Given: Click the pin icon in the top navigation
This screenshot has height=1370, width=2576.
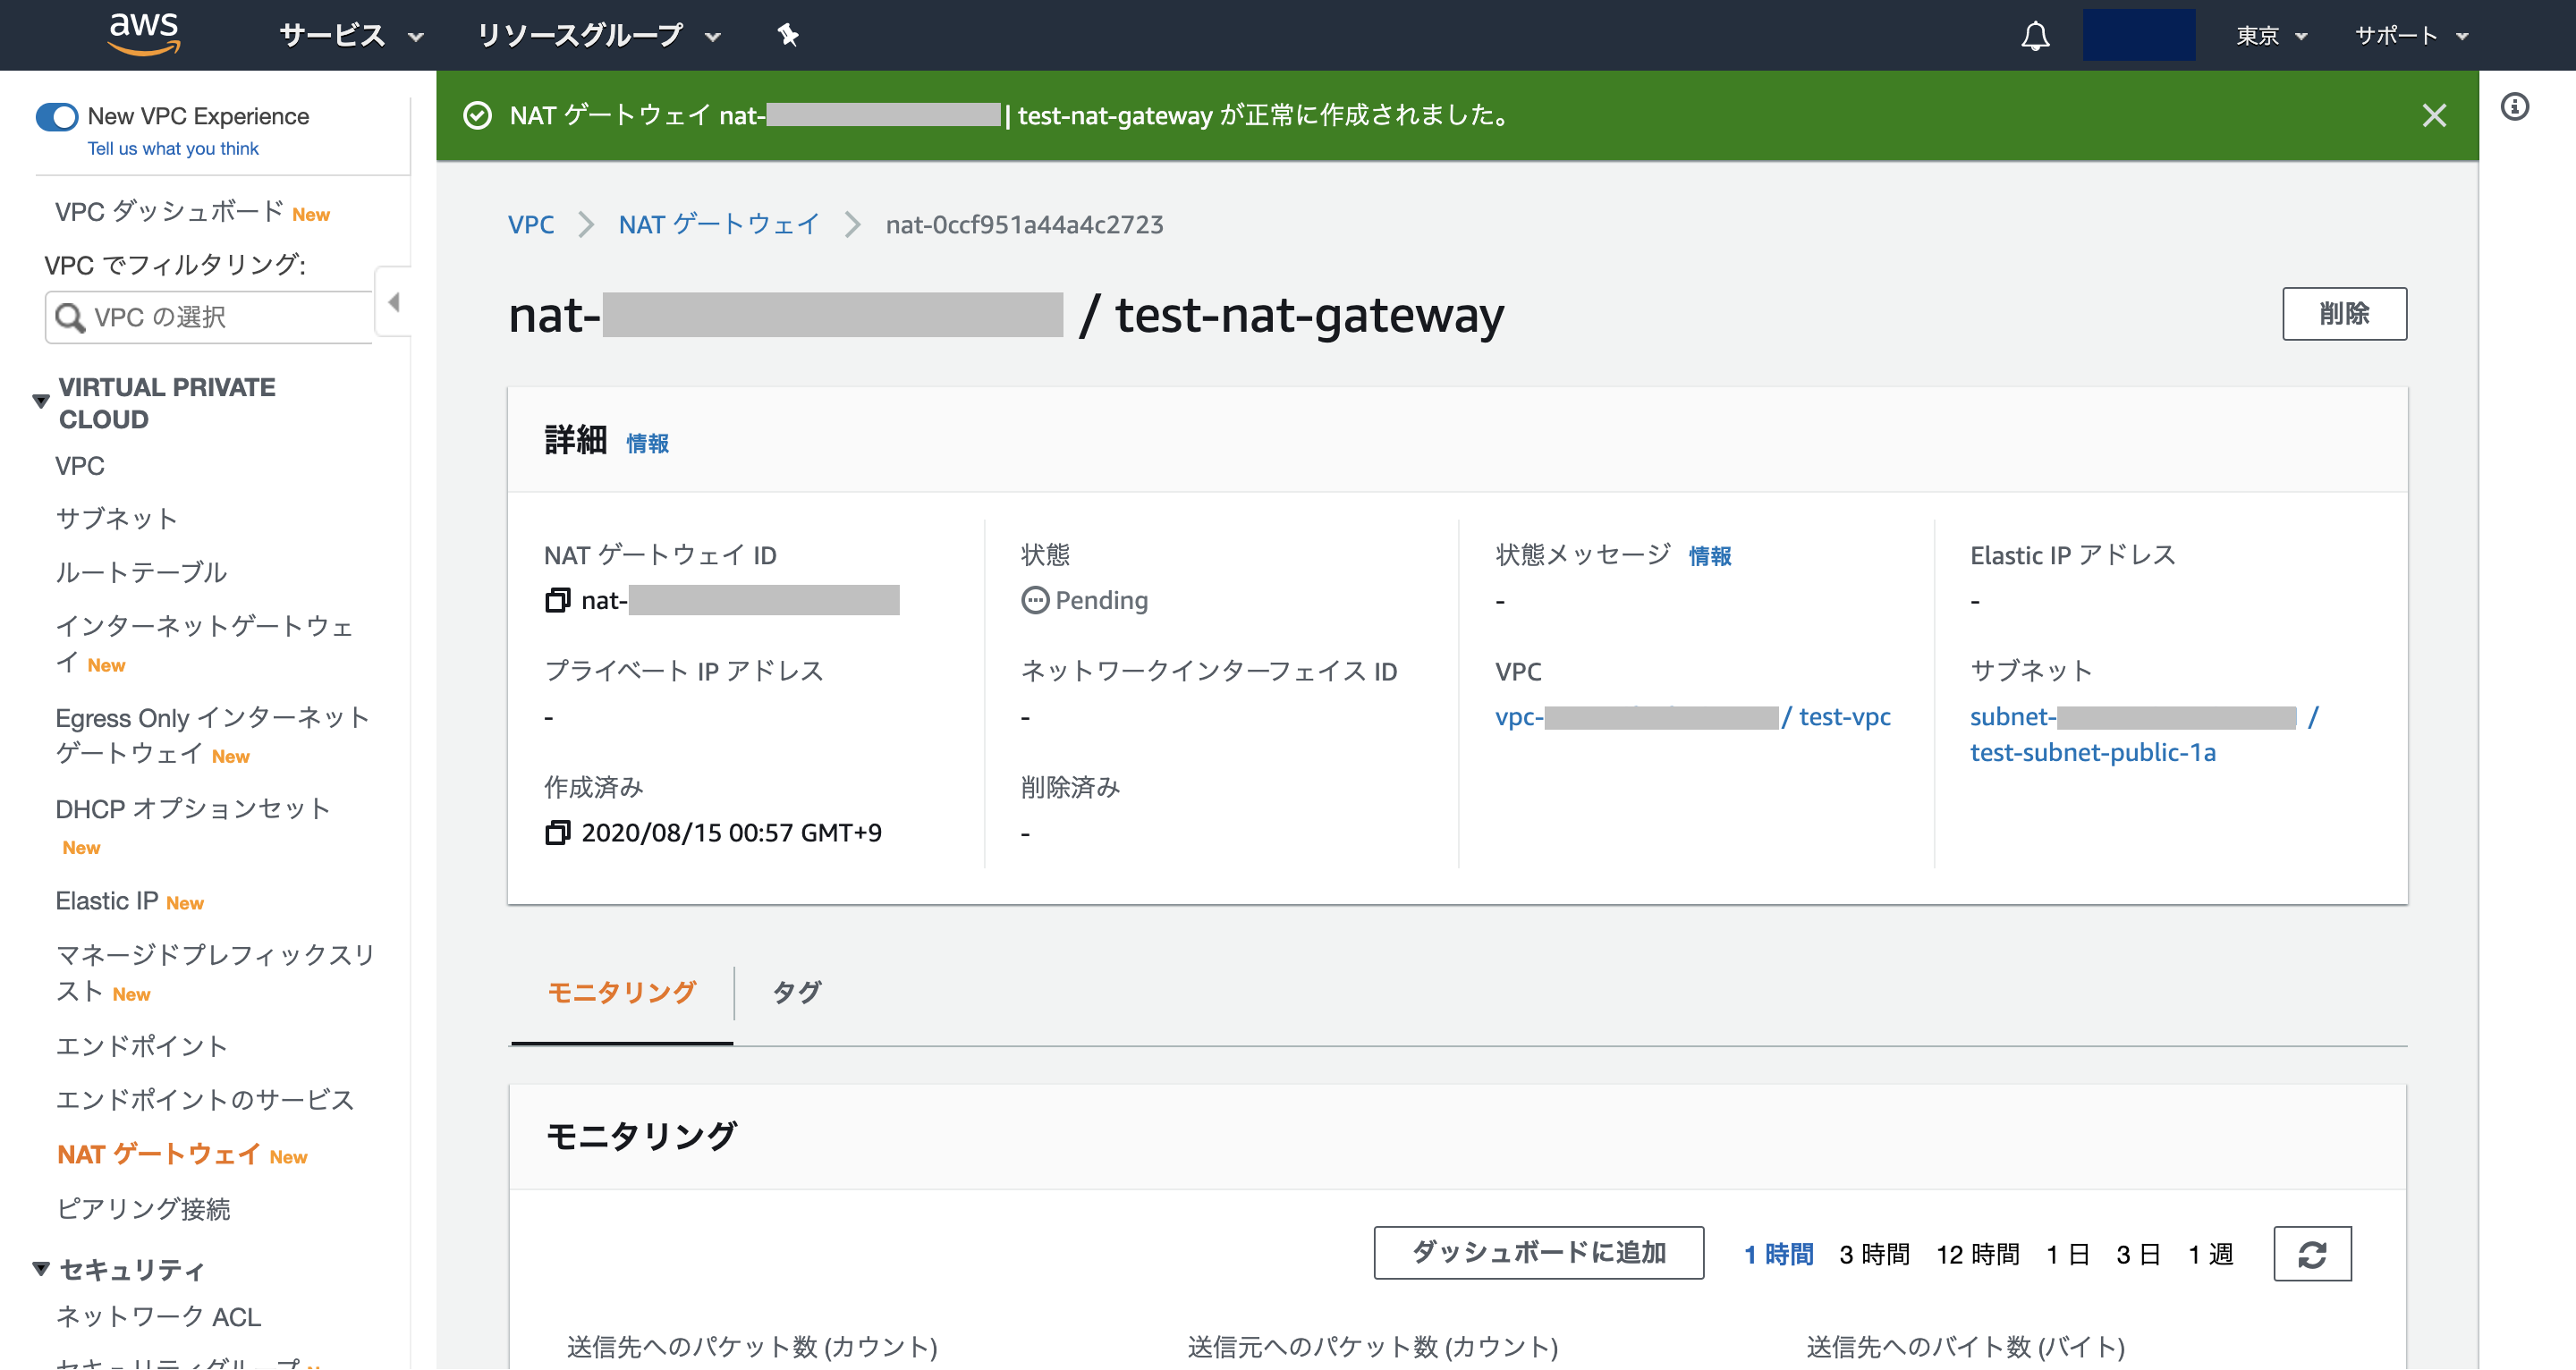Looking at the screenshot, I should click(x=788, y=35).
